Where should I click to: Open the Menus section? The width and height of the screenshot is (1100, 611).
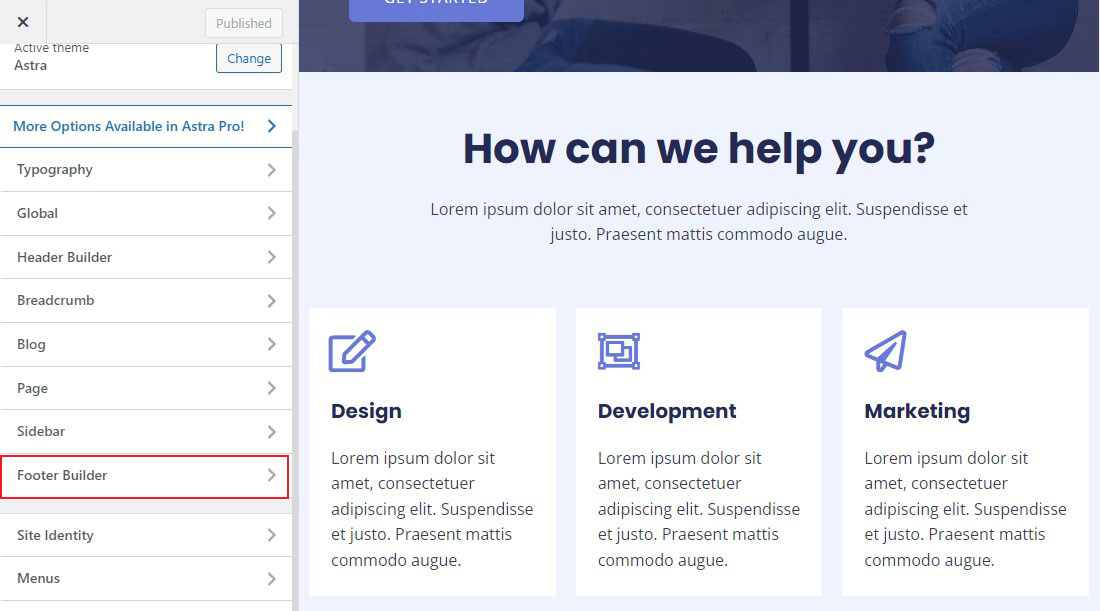[x=145, y=579]
